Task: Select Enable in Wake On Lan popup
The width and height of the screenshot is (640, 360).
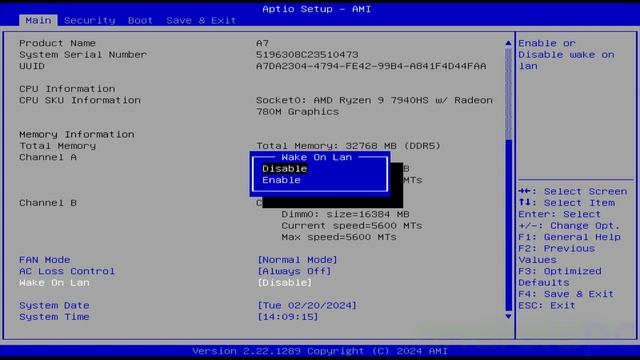Action: tap(281, 180)
